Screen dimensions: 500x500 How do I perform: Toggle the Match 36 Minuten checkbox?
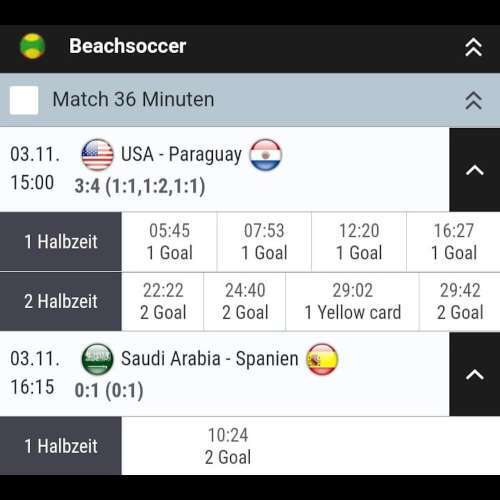24,100
